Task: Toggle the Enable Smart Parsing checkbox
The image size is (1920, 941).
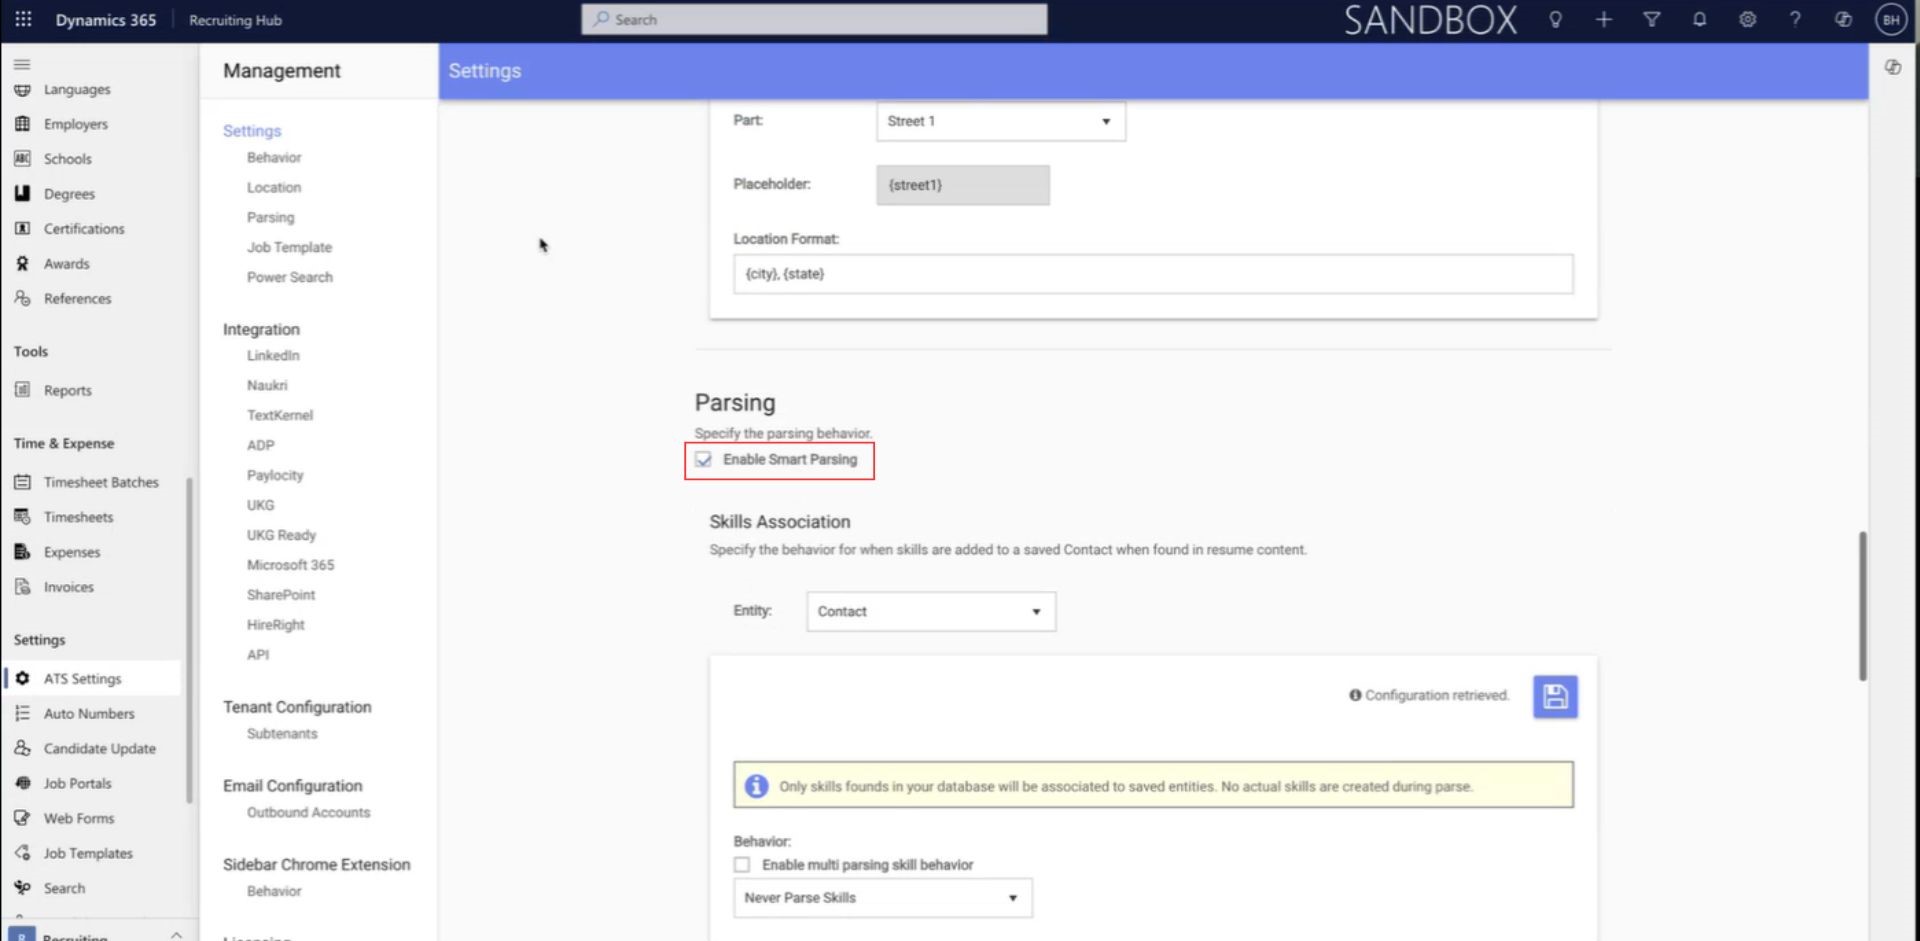Action: click(704, 460)
